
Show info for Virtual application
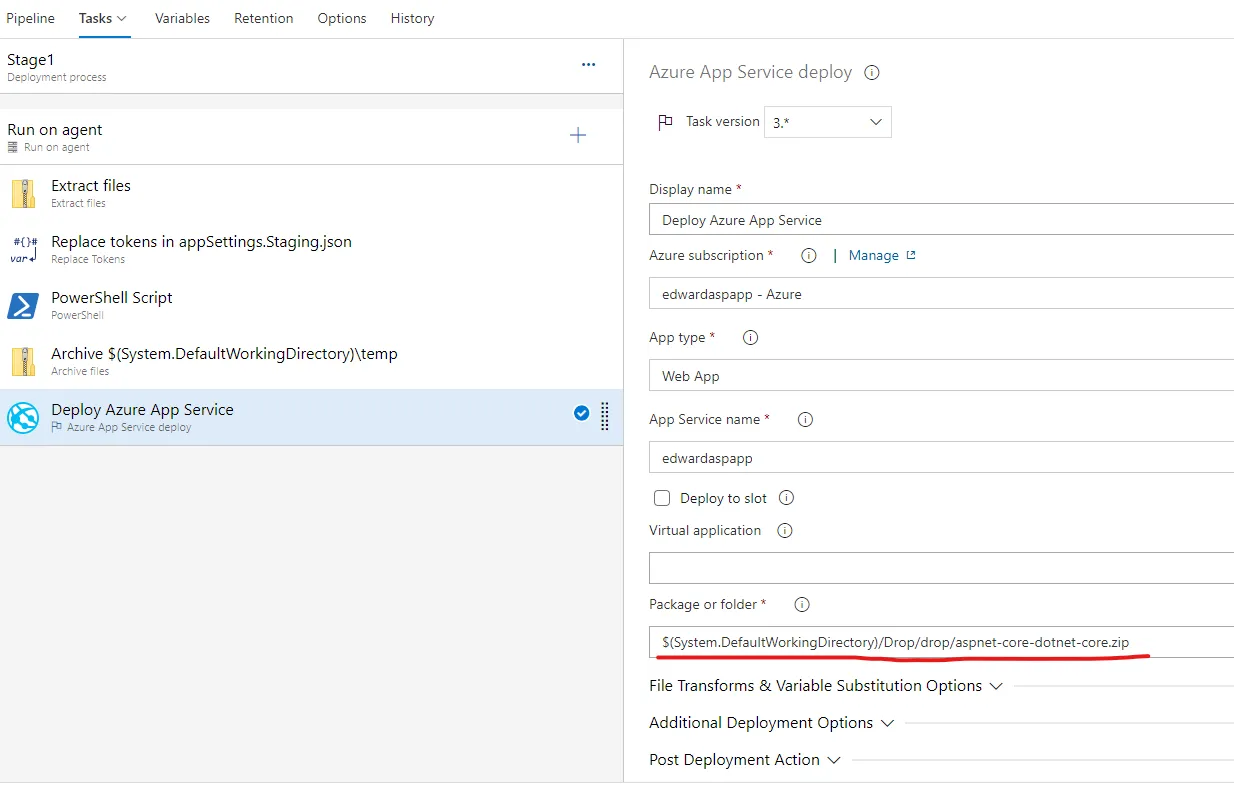click(784, 530)
